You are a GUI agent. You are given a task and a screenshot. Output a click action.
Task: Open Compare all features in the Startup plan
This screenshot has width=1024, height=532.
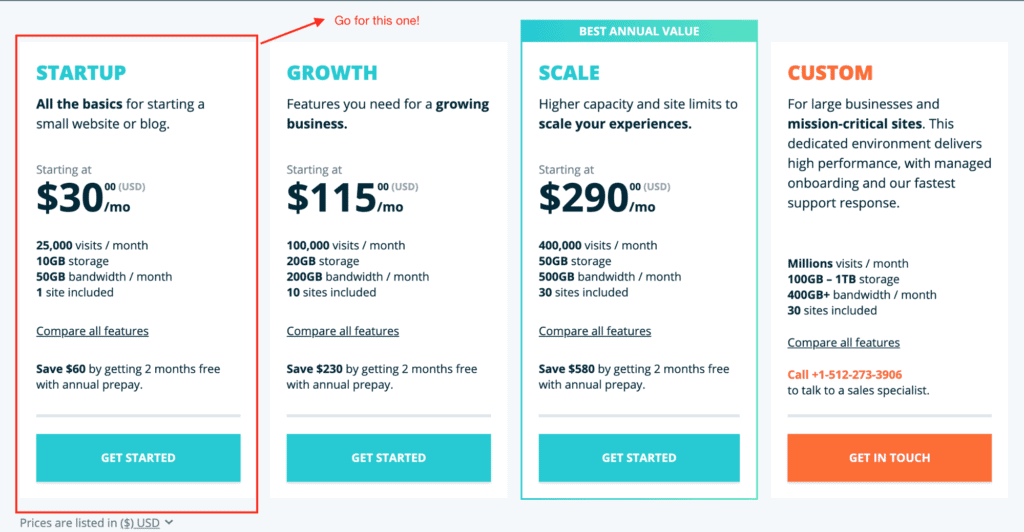tap(92, 331)
